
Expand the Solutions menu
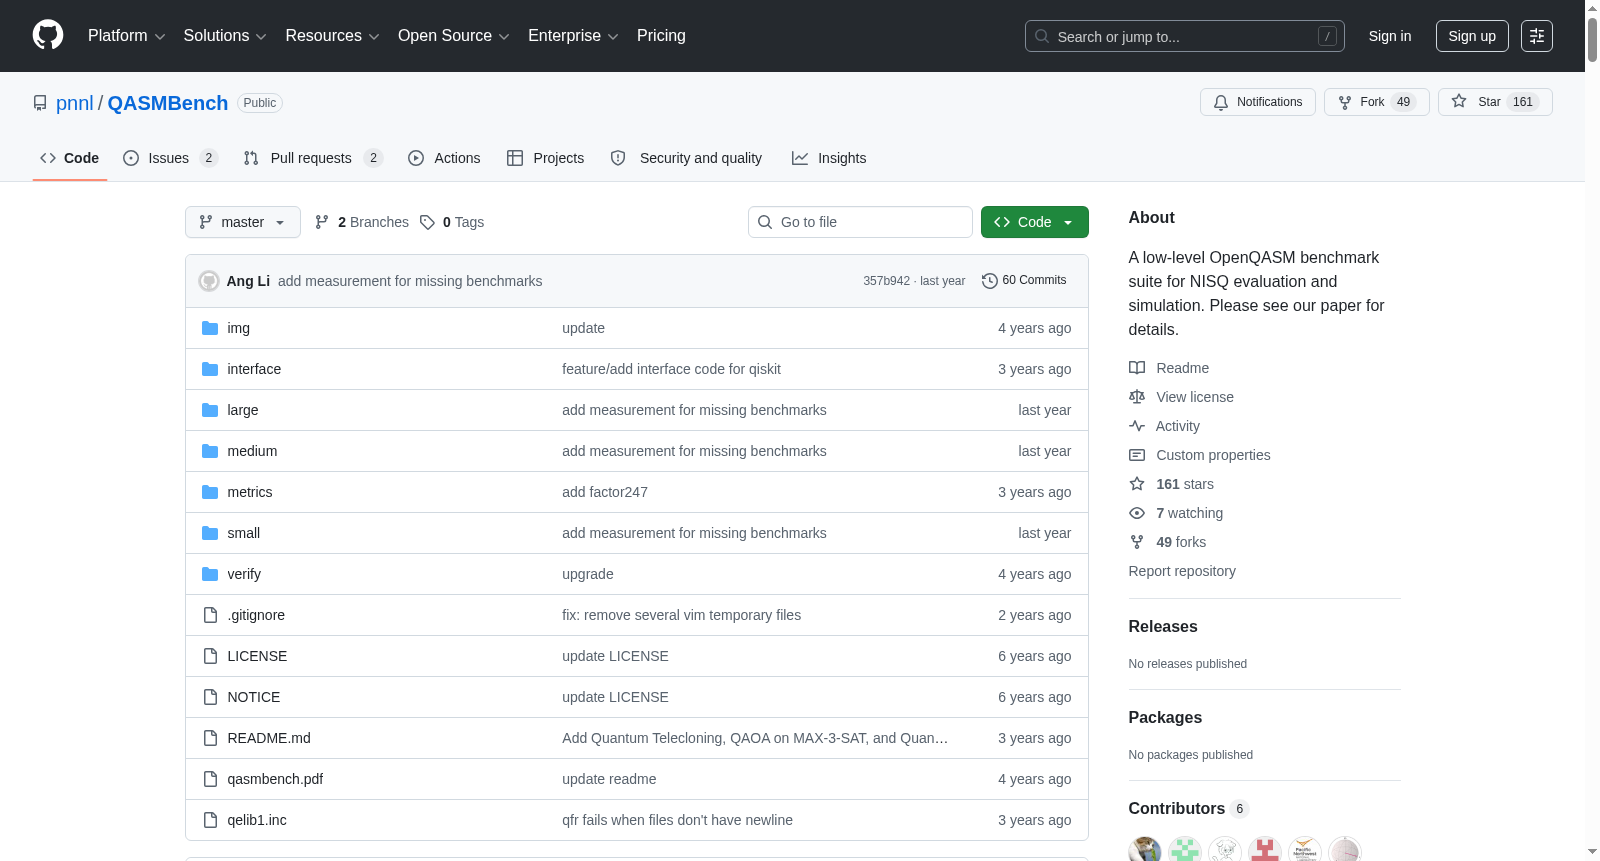[x=225, y=36]
